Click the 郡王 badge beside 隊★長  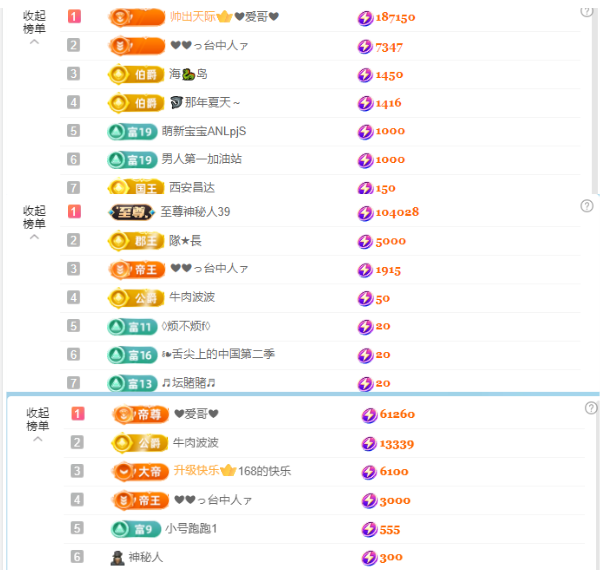pyautogui.click(x=136, y=241)
